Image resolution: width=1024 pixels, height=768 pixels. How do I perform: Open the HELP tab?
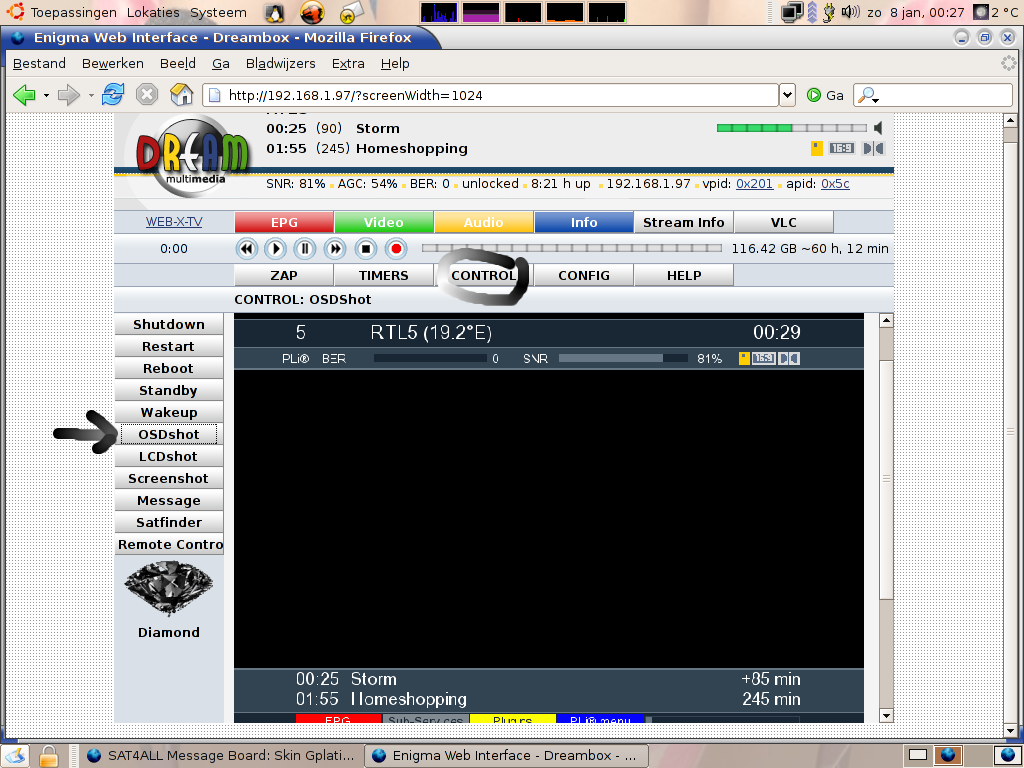684,276
